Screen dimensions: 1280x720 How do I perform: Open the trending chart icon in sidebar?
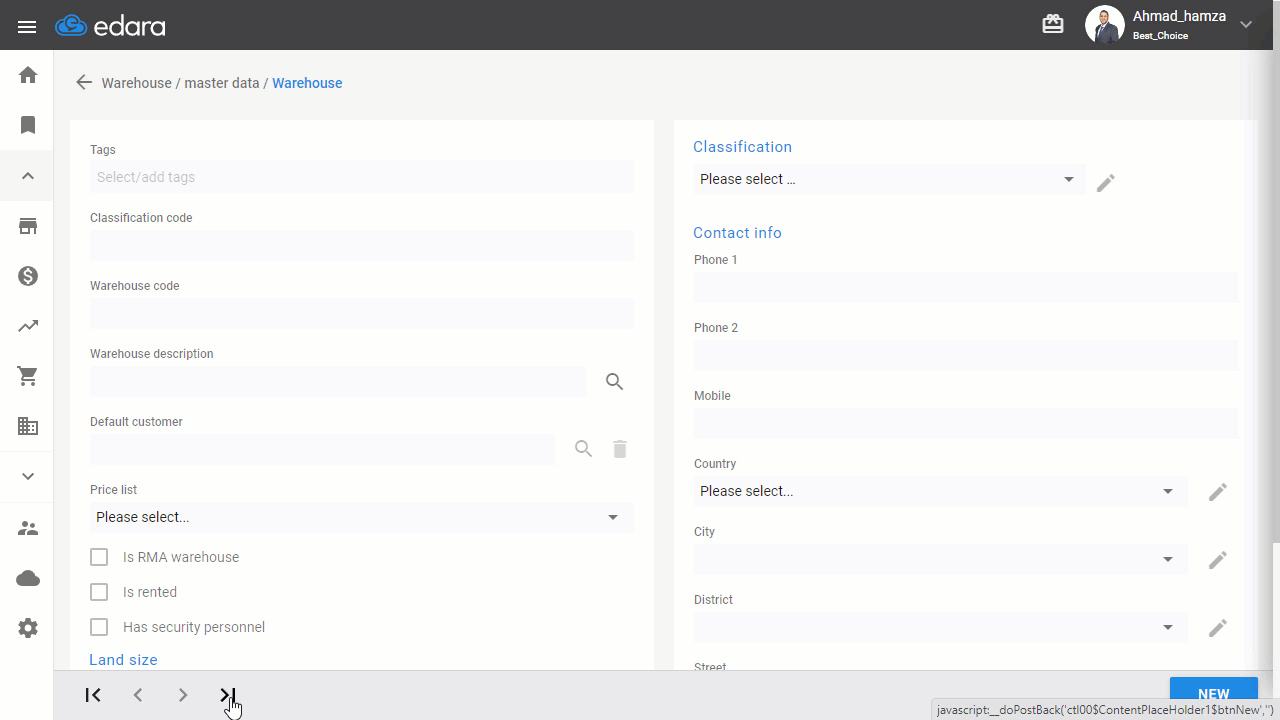(28, 326)
